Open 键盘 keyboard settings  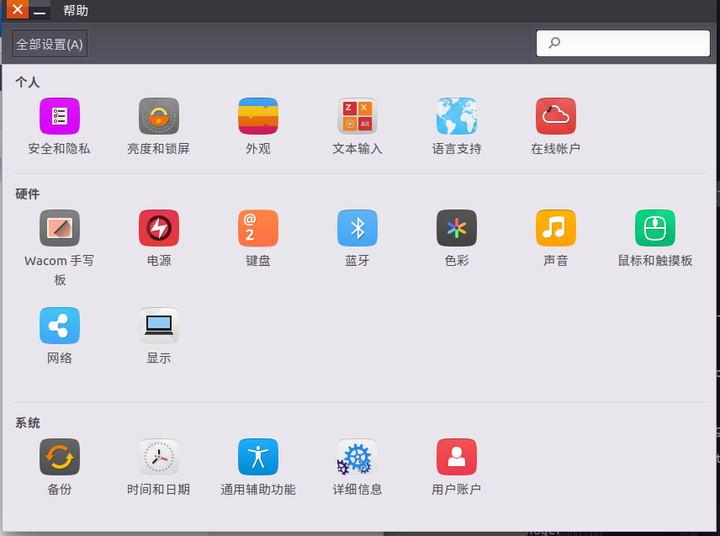tap(258, 228)
